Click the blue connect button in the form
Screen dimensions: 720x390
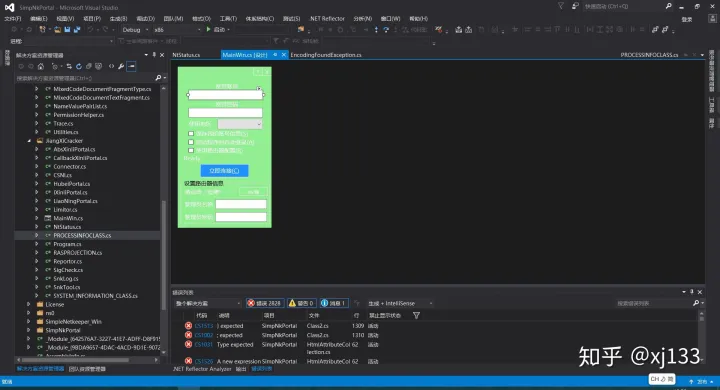225,170
